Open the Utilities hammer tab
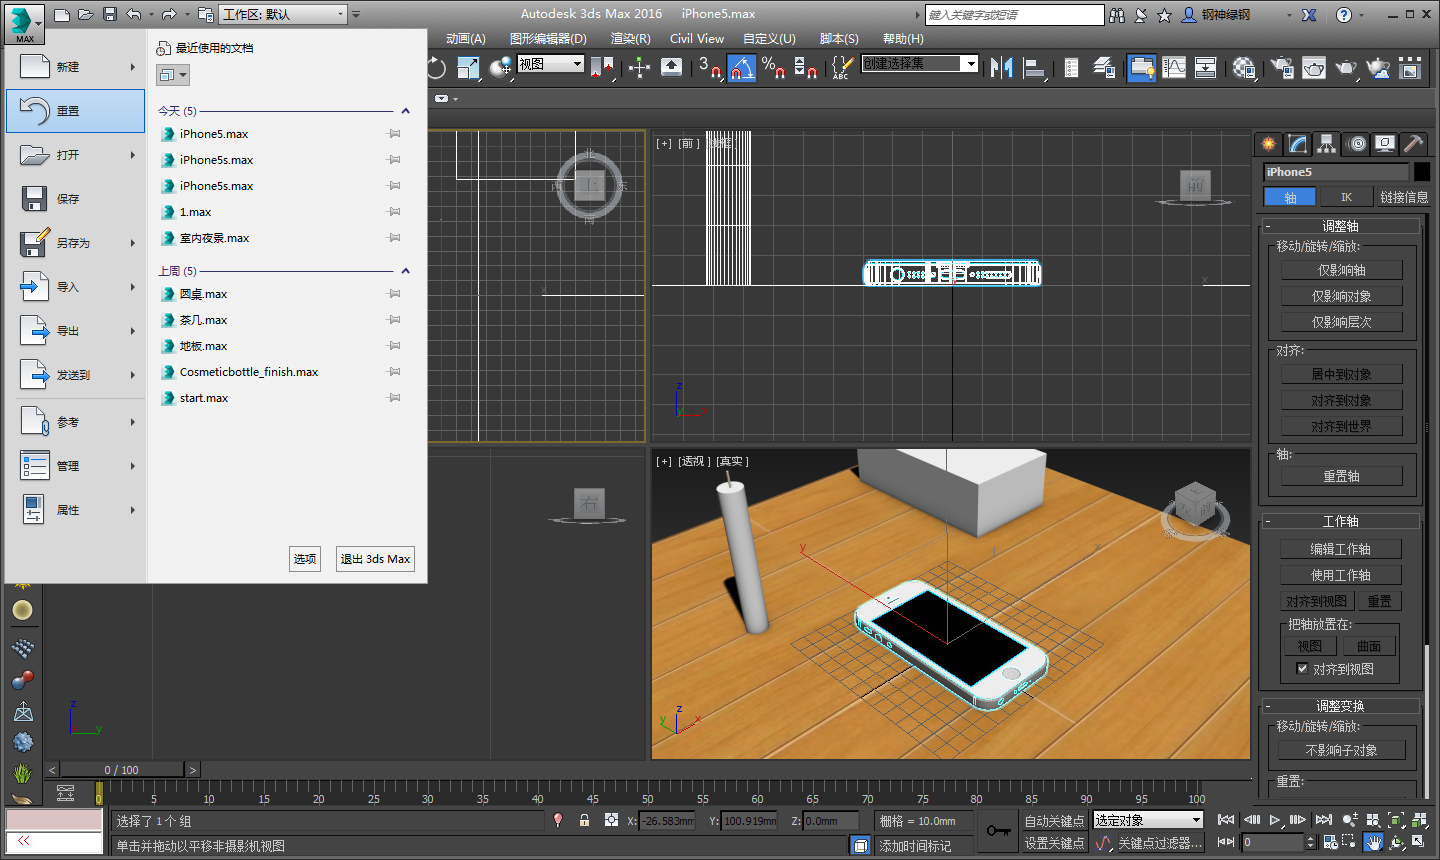The image size is (1440, 860). [x=1413, y=144]
